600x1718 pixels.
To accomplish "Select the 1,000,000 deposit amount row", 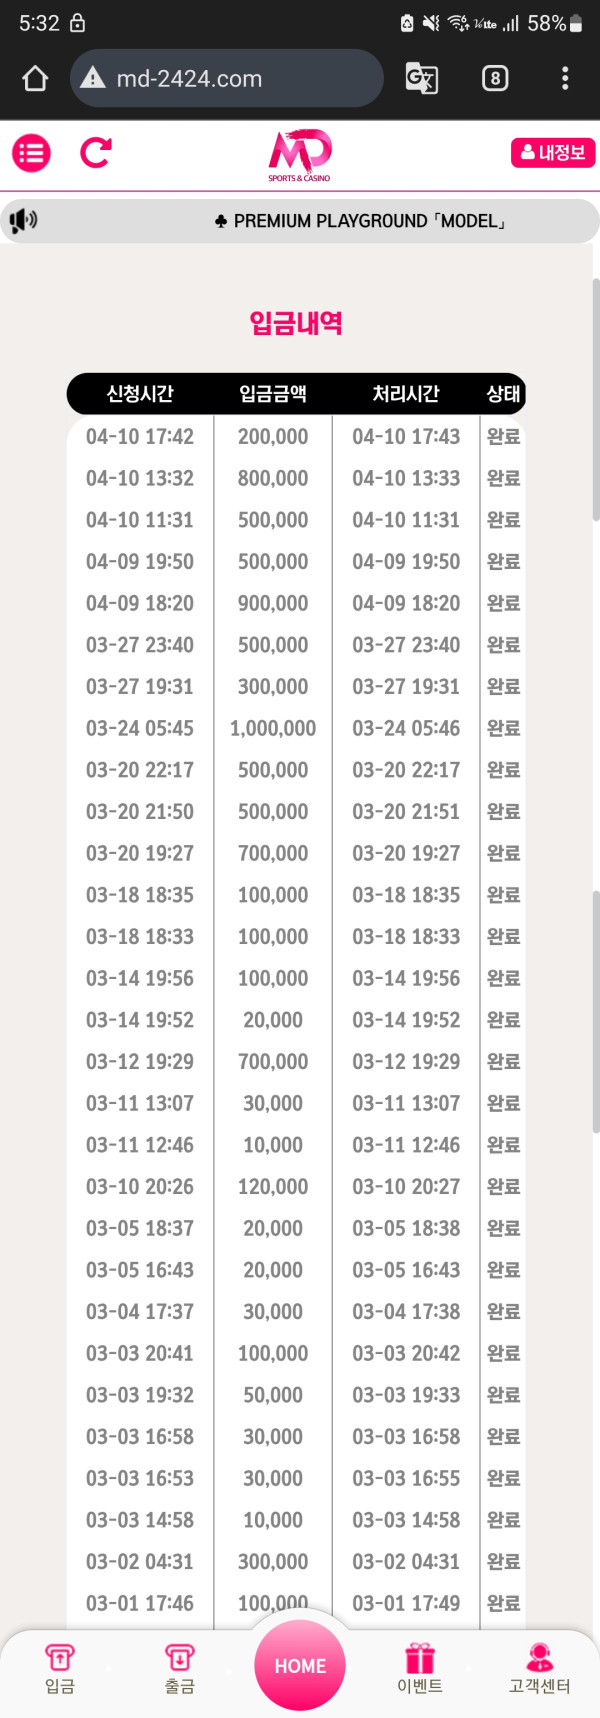I will 273,728.
